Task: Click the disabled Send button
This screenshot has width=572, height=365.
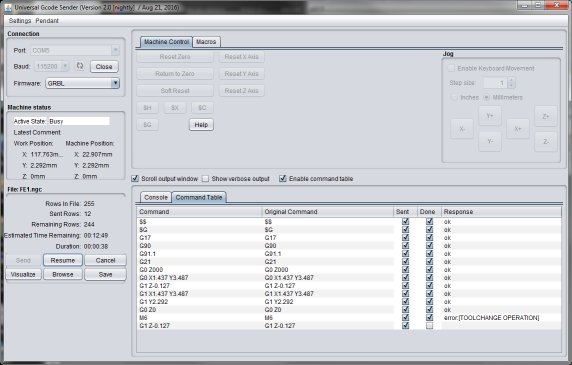Action: coord(23,260)
